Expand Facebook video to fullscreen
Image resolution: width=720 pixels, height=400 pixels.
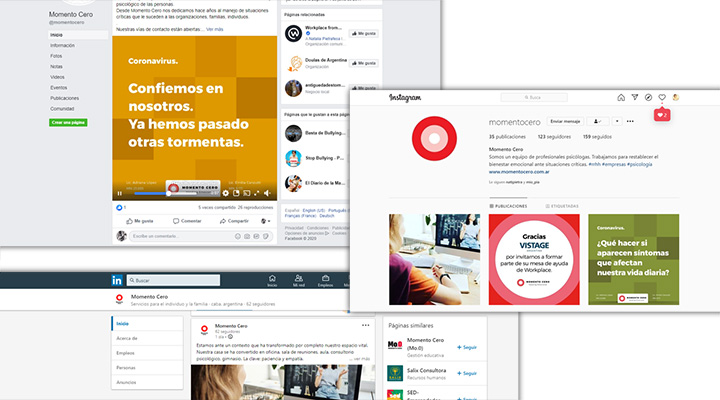pyautogui.click(x=257, y=193)
